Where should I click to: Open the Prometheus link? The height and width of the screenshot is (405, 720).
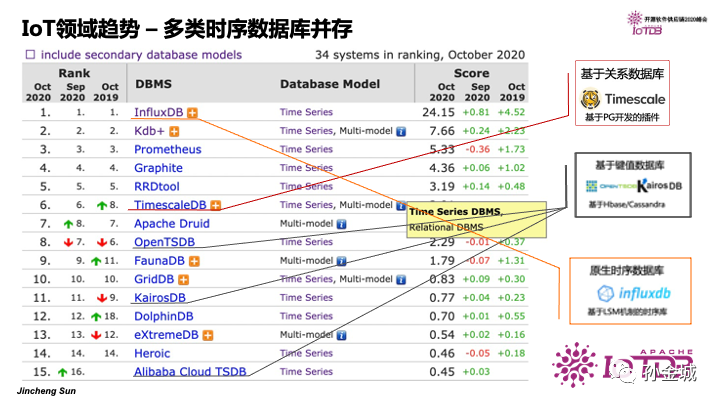pyautogui.click(x=167, y=150)
